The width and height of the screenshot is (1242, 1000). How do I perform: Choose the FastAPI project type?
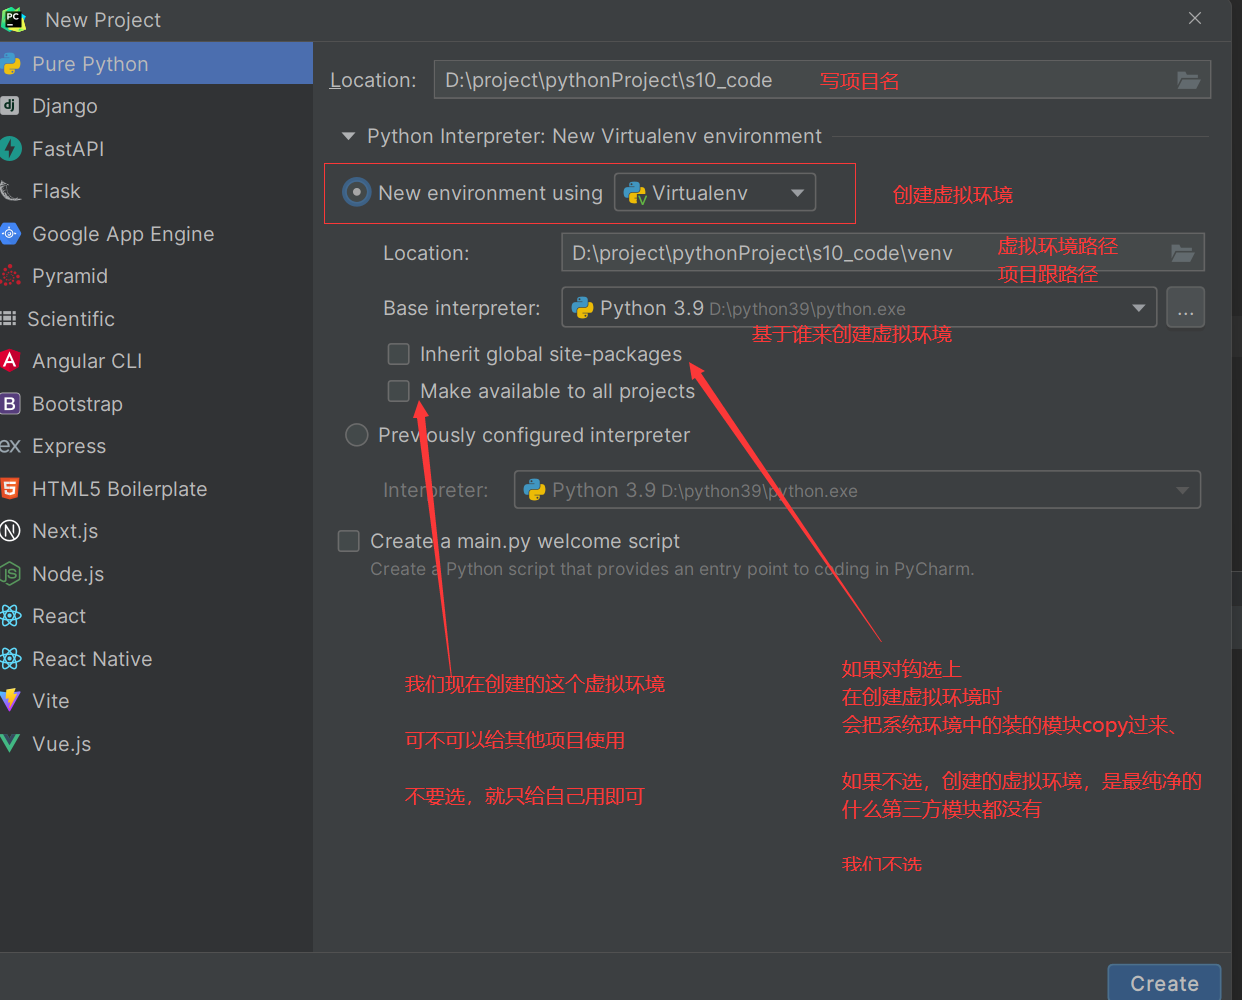pyautogui.click(x=156, y=149)
